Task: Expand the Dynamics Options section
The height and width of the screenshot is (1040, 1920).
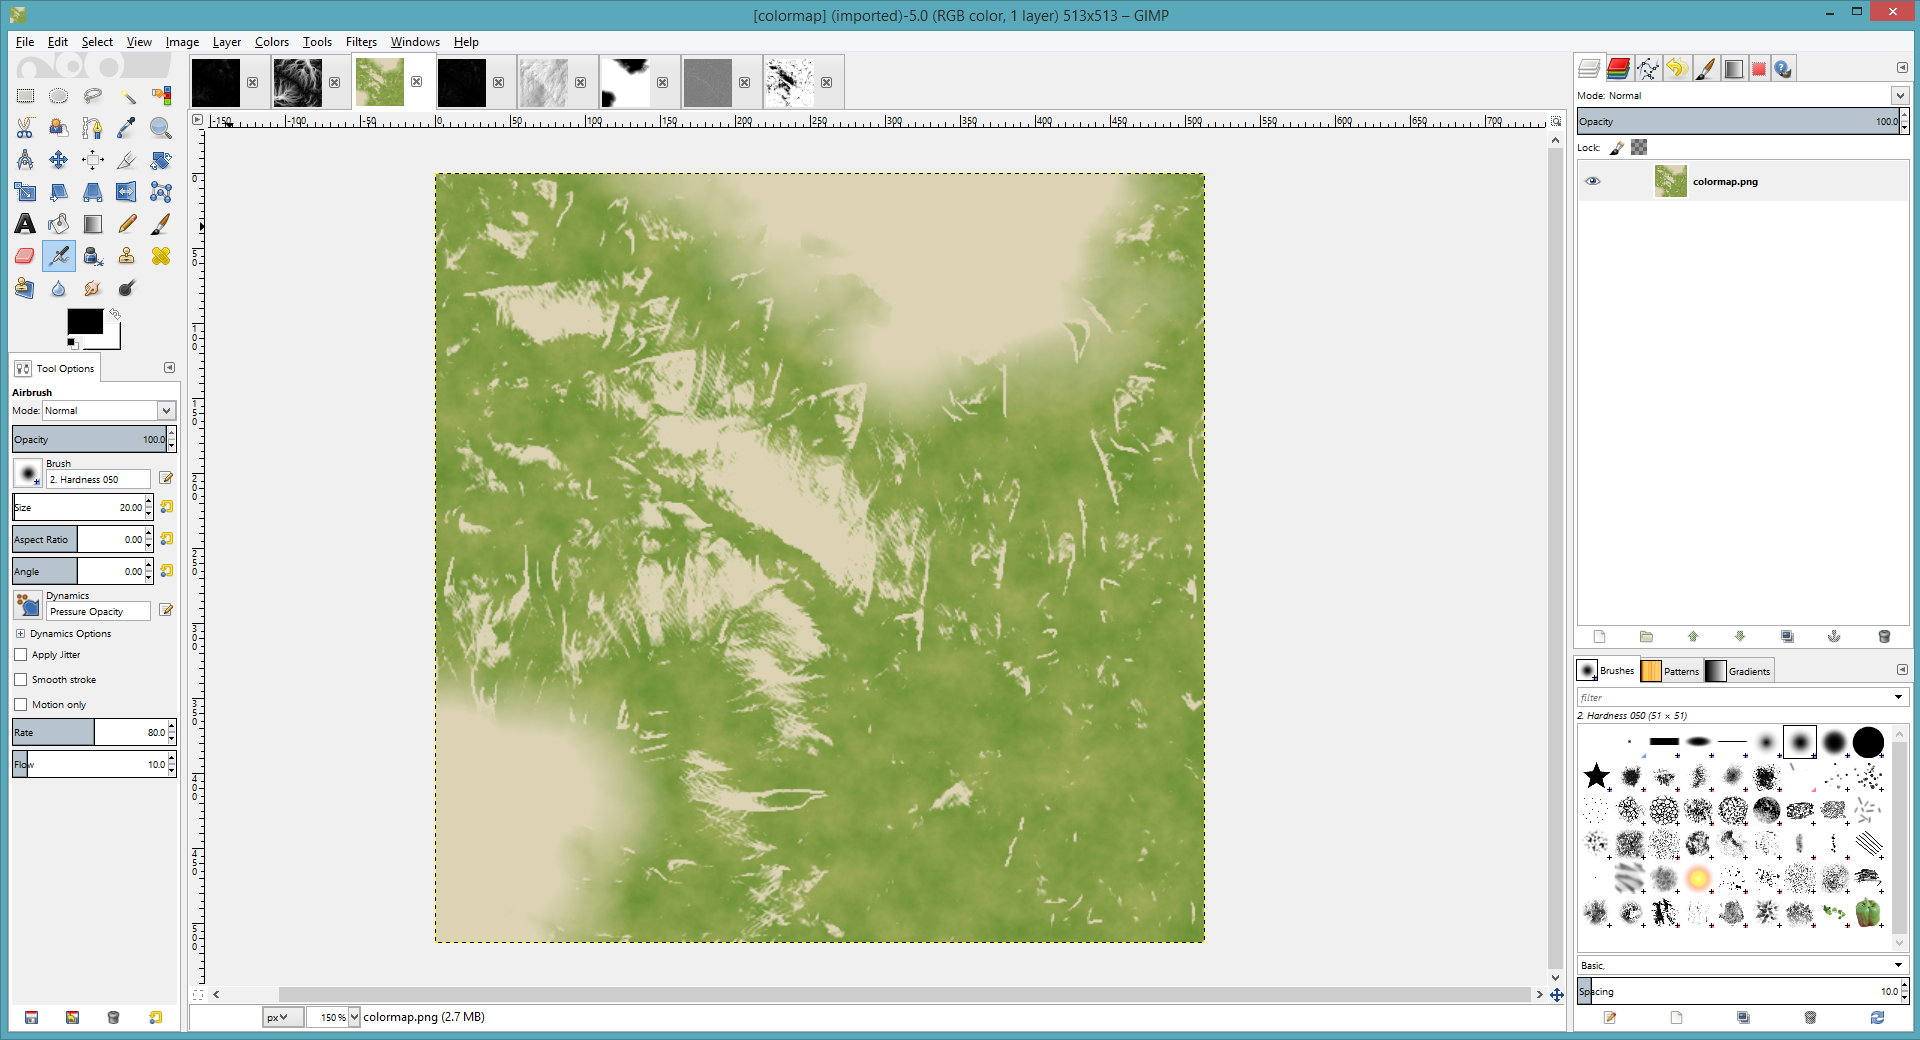Action: (x=20, y=634)
